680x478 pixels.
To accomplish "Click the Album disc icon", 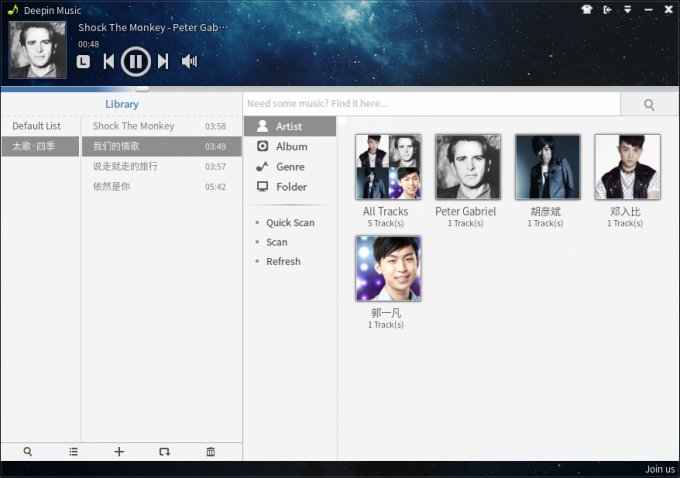I will click(262, 146).
